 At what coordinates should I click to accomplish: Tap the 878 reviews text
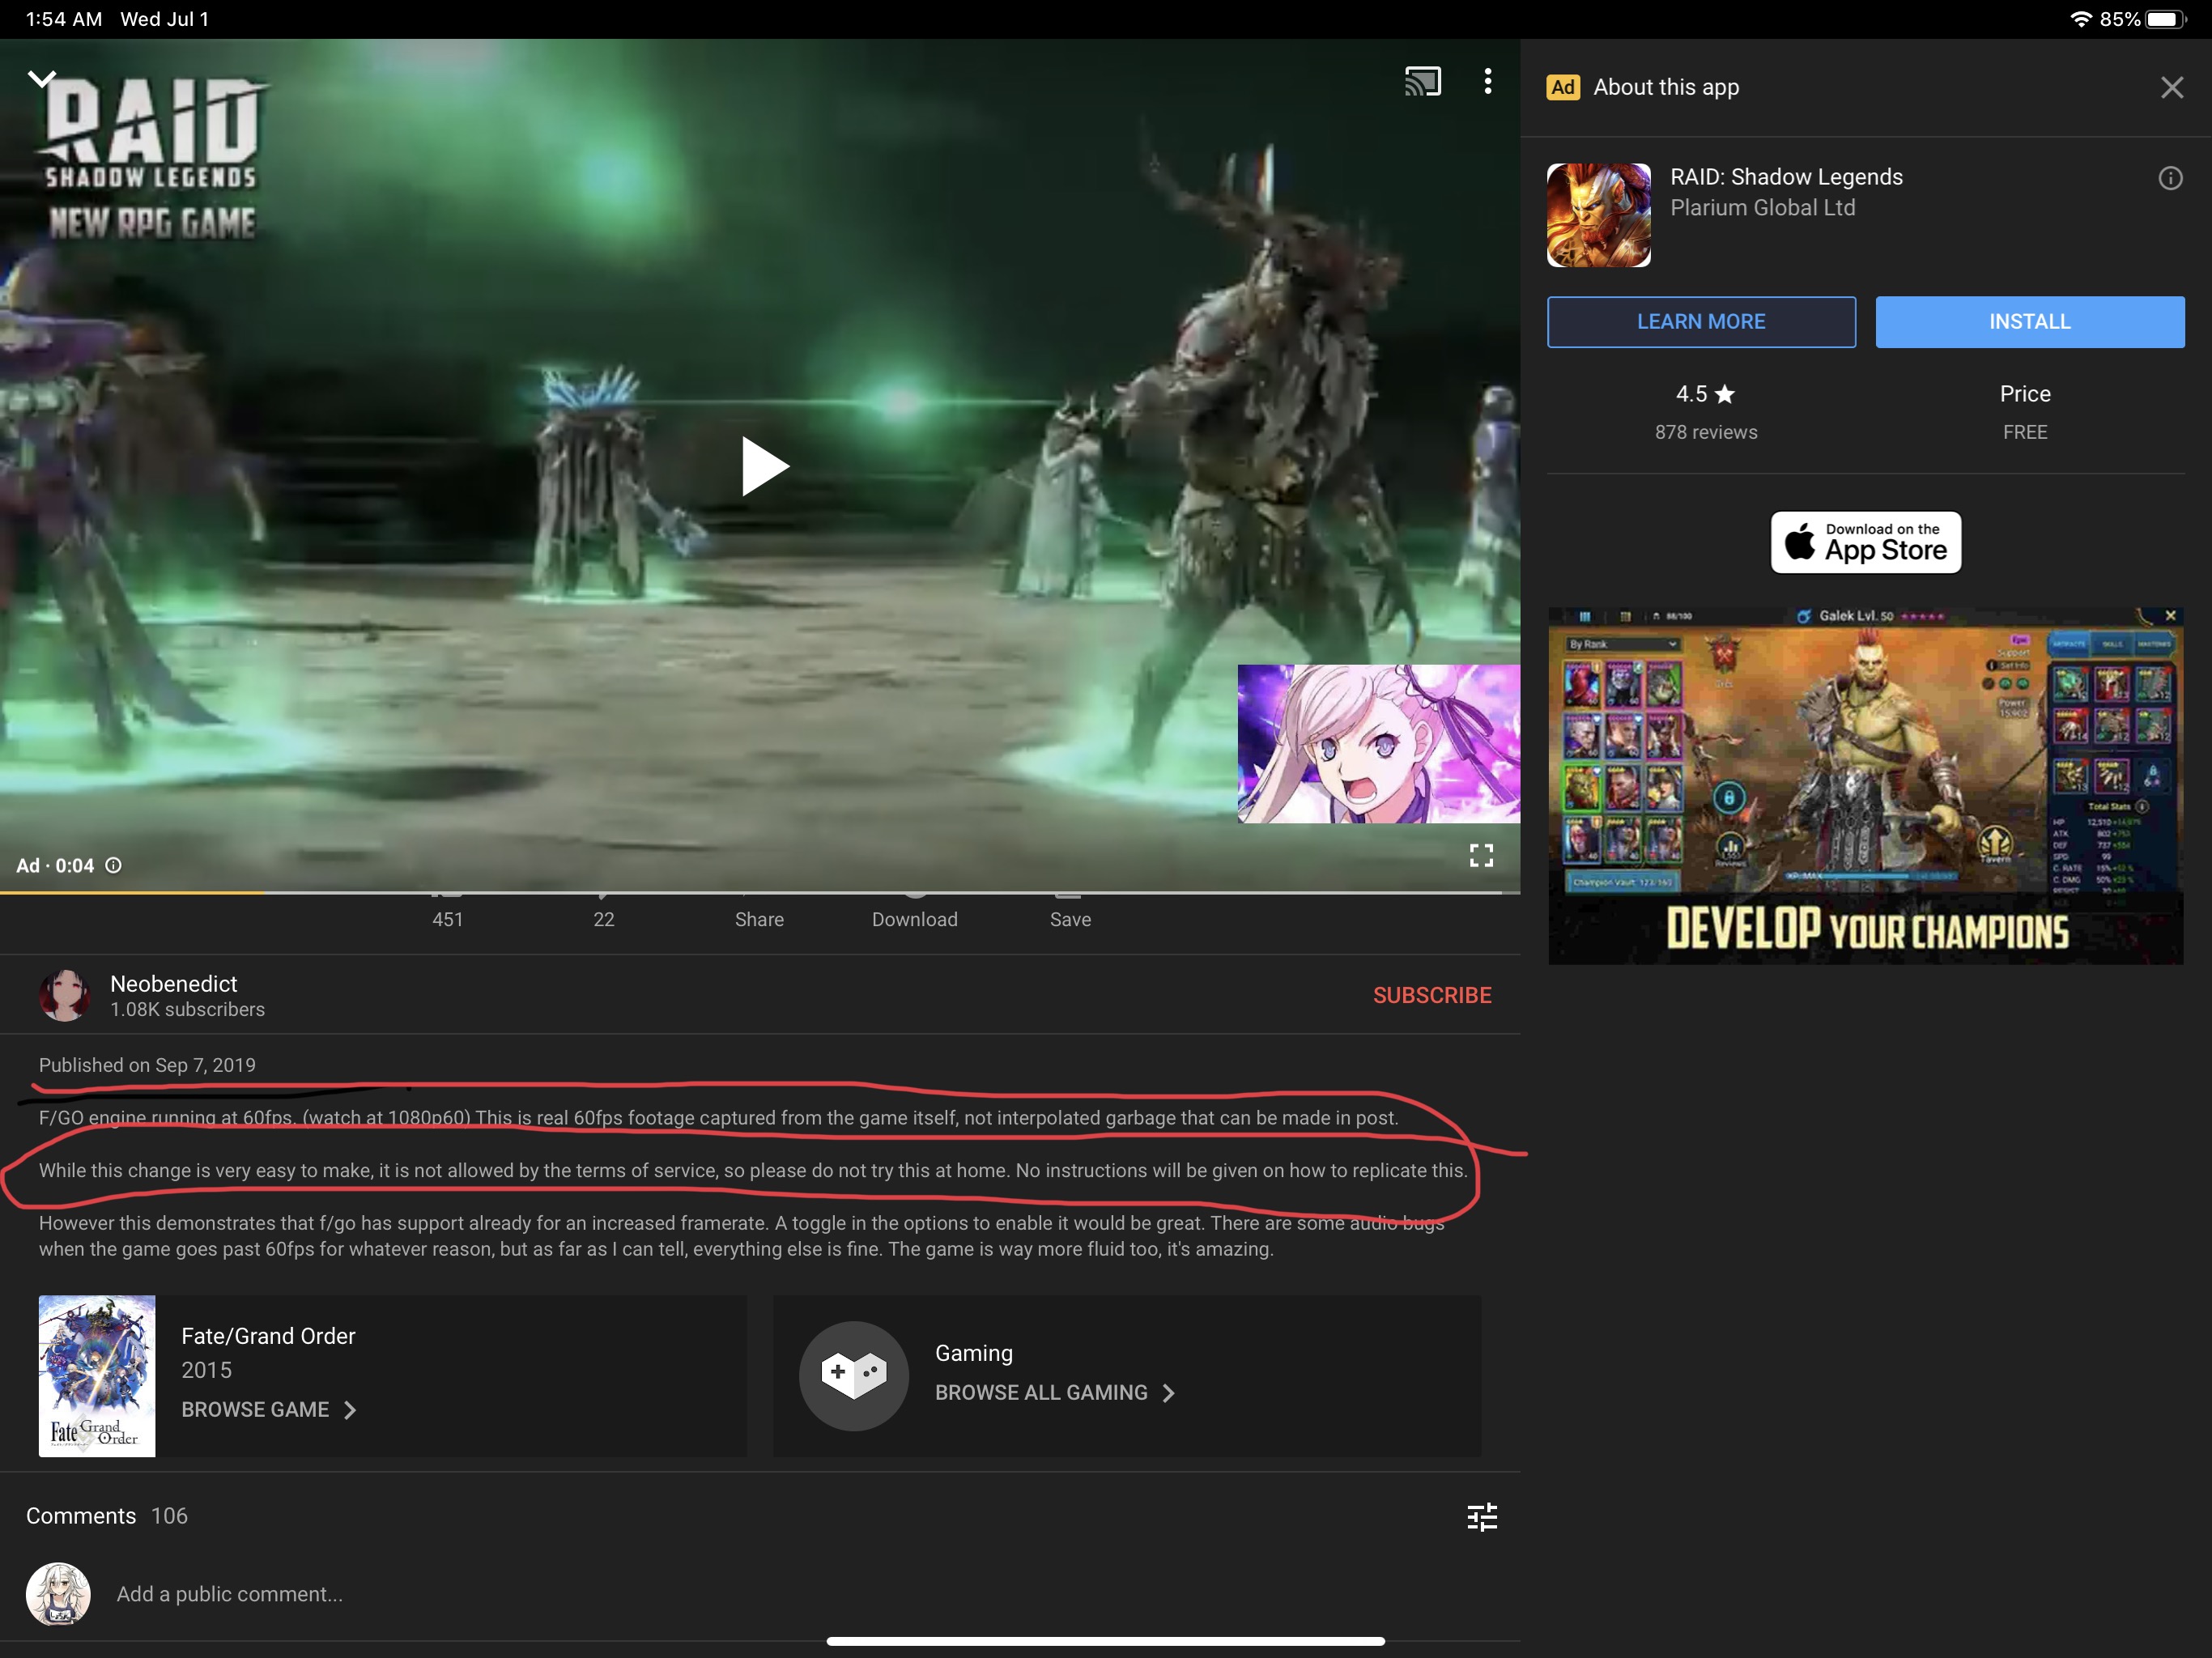coord(1705,432)
